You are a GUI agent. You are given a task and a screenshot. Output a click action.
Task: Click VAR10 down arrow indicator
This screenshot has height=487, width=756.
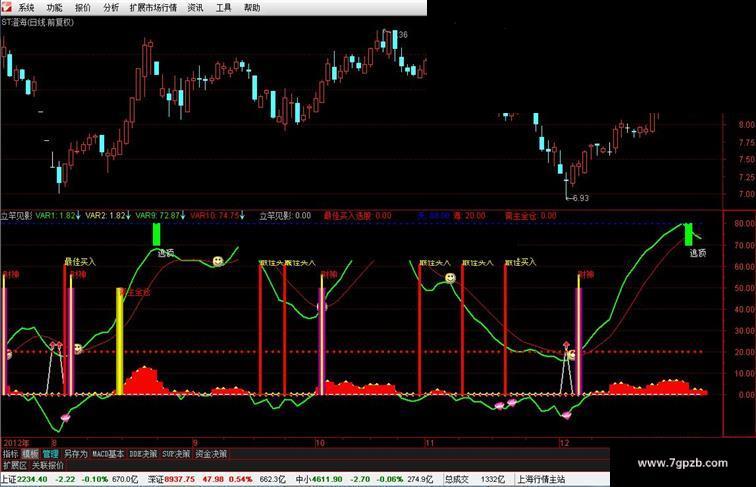tap(242, 216)
